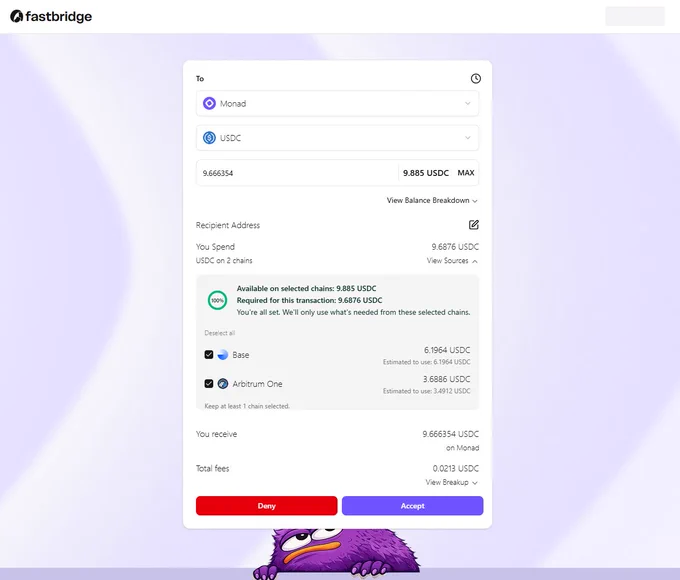Click the Monad chain icon

tap(209, 103)
